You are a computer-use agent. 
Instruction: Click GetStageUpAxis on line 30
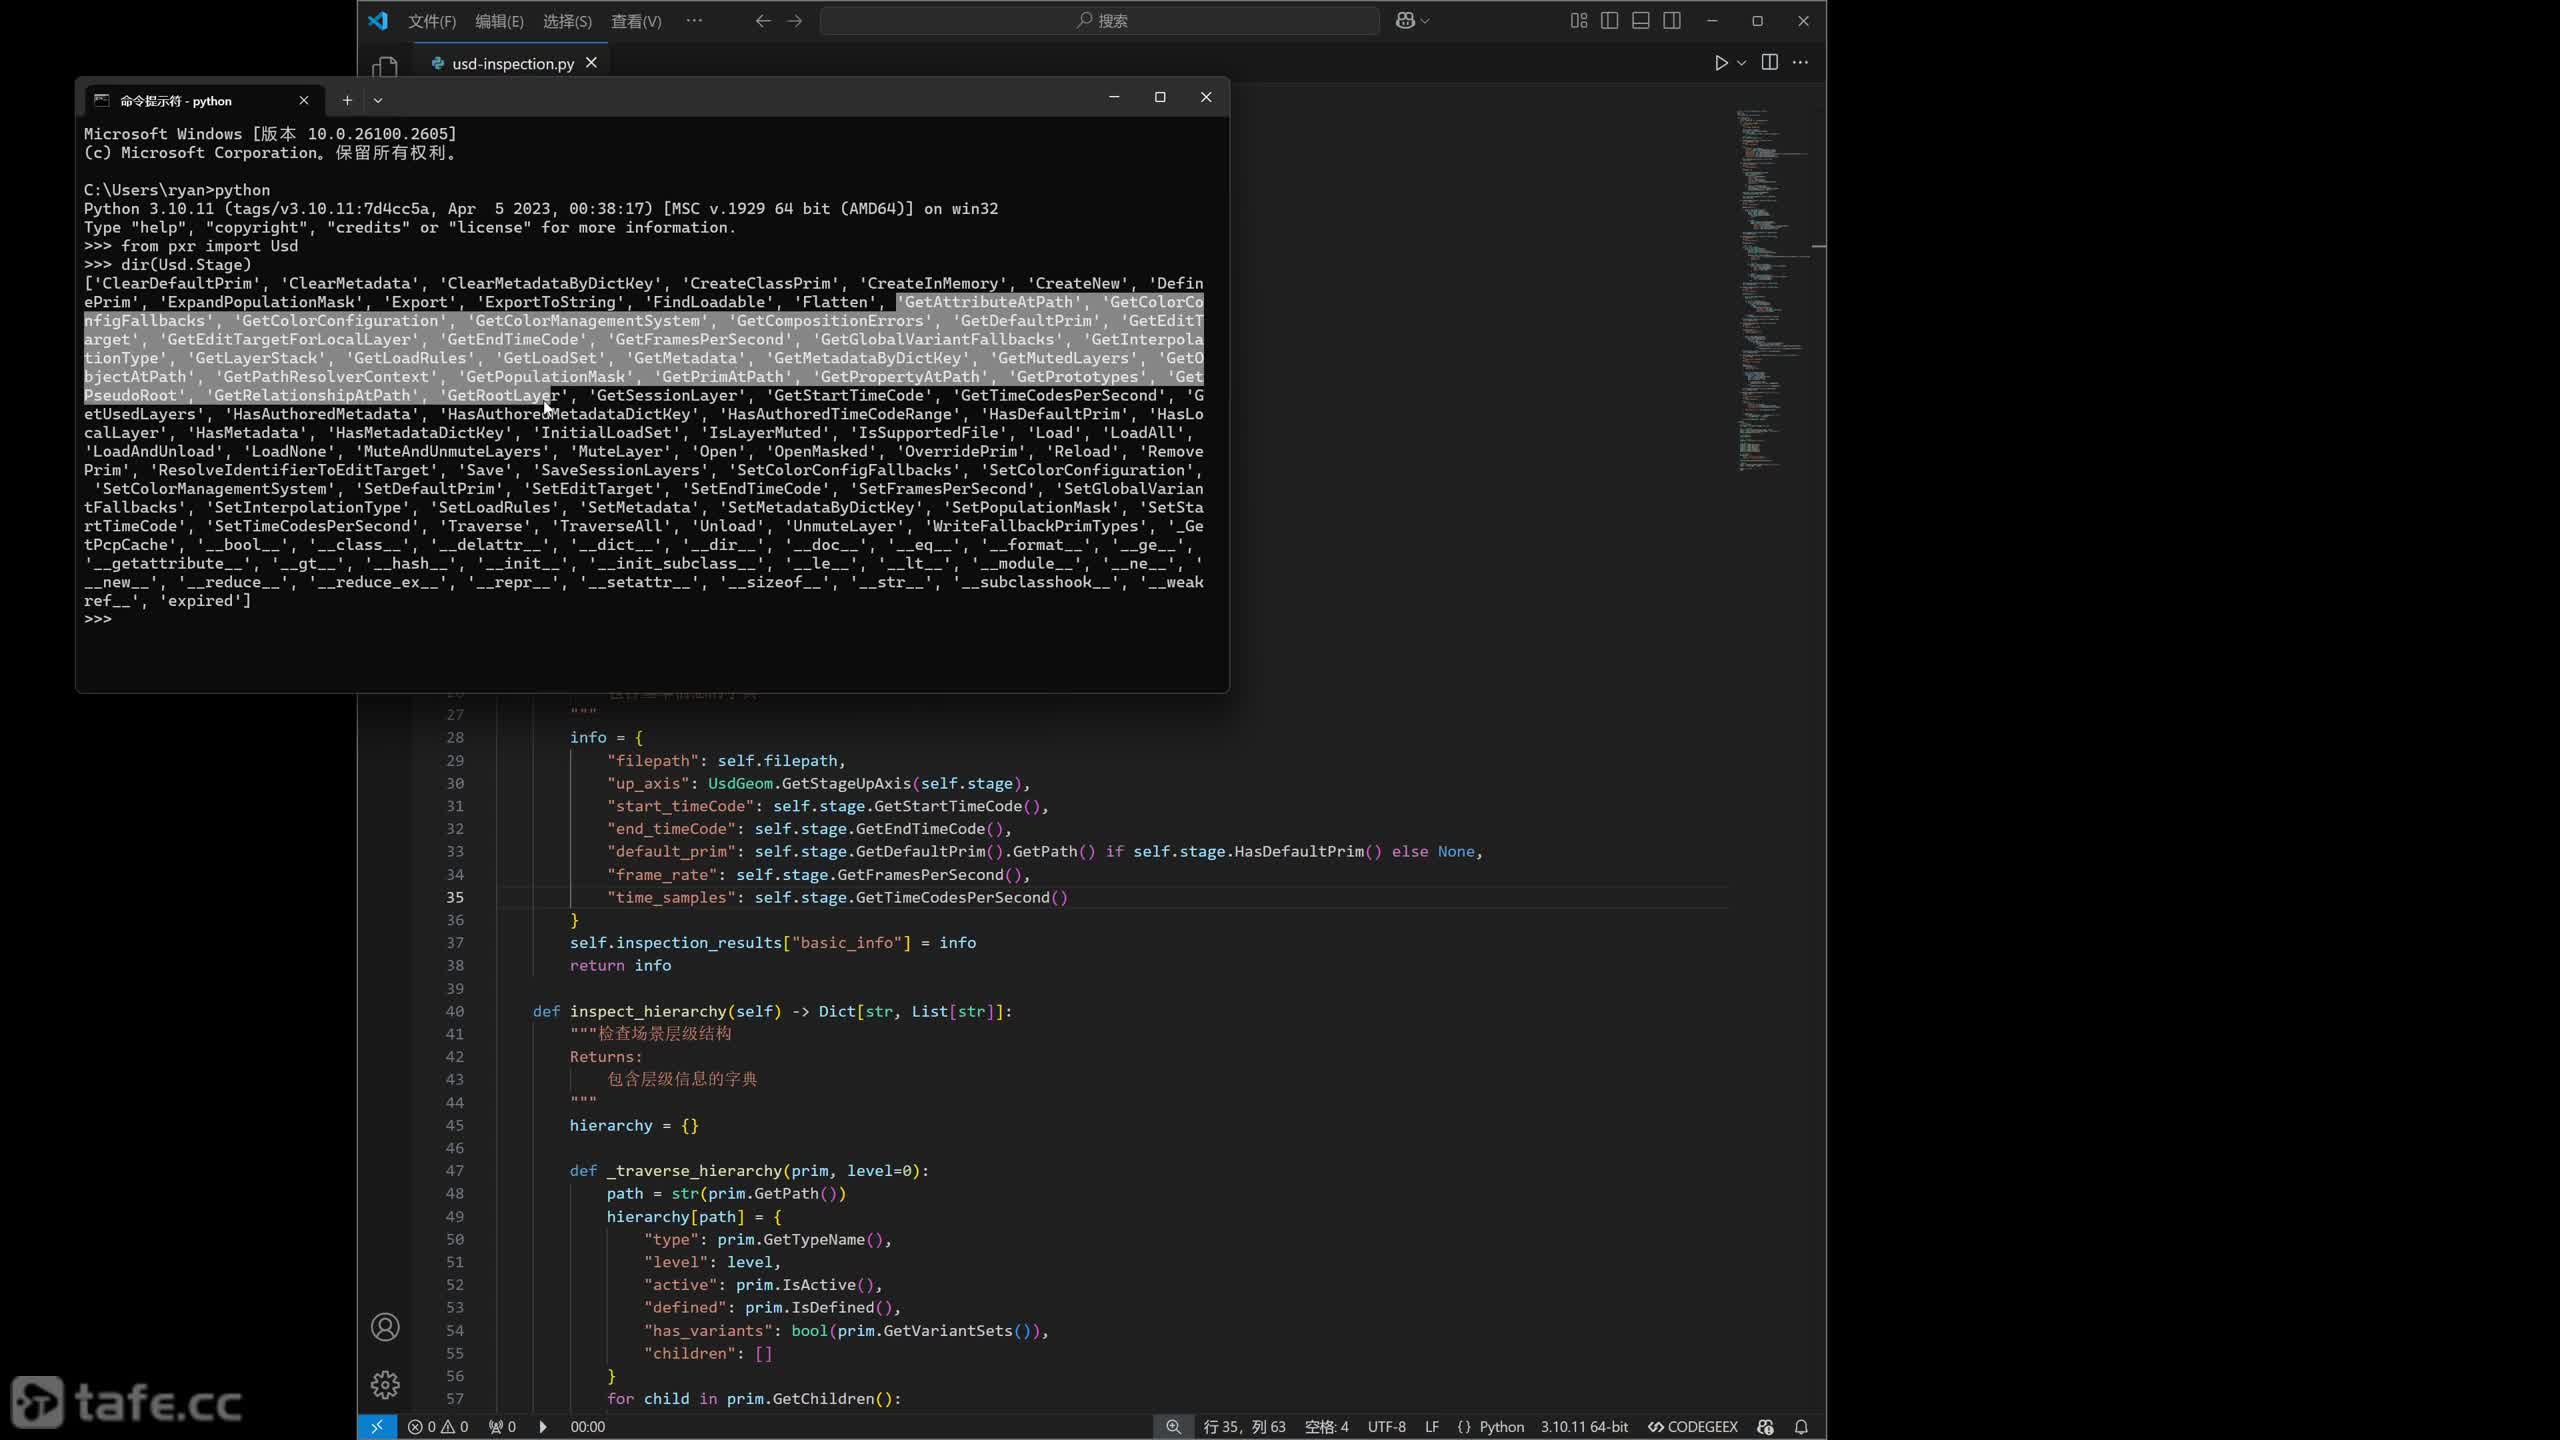846,783
